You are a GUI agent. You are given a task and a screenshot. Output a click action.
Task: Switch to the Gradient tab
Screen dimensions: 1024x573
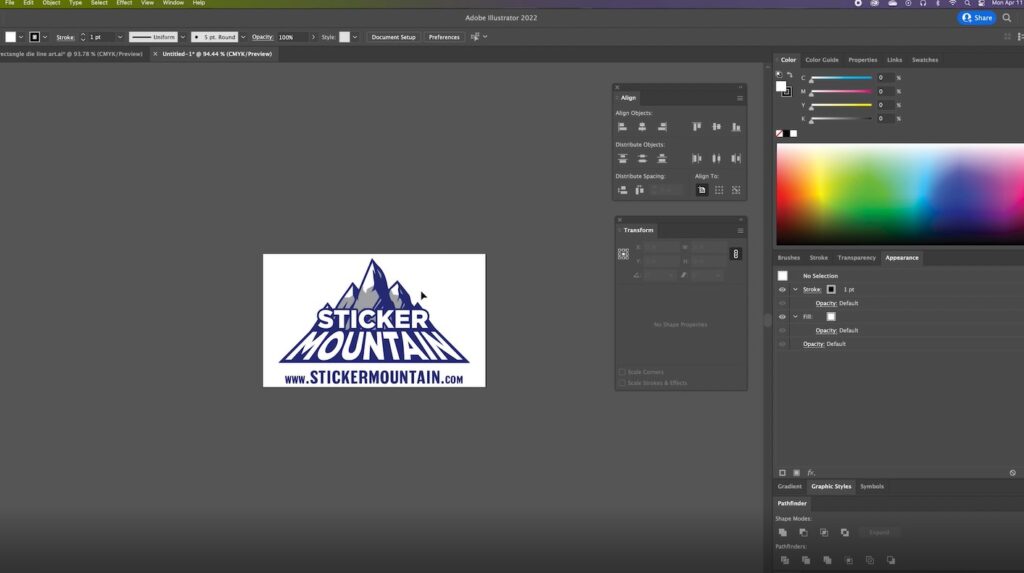pyautogui.click(x=790, y=486)
